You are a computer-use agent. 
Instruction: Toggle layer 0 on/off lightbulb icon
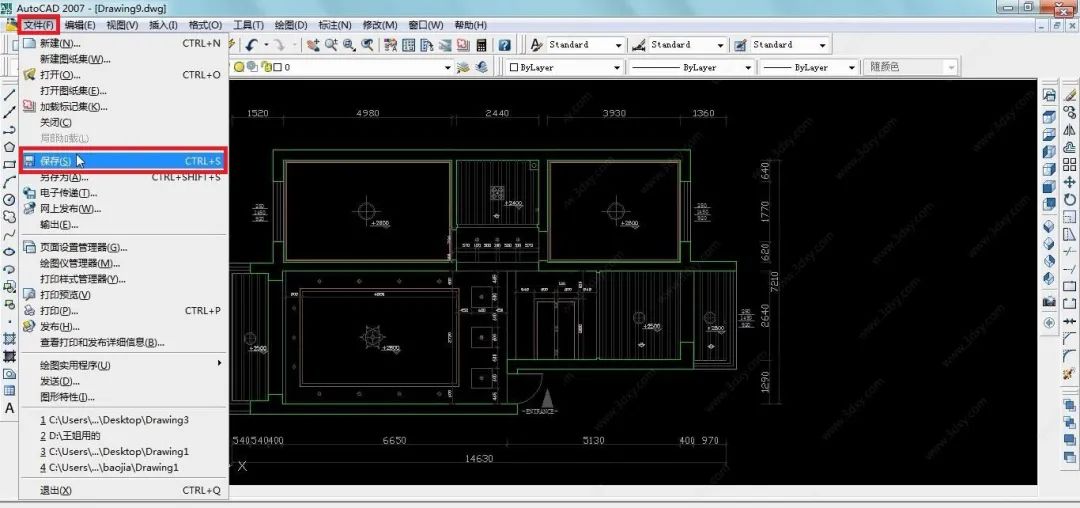point(239,67)
